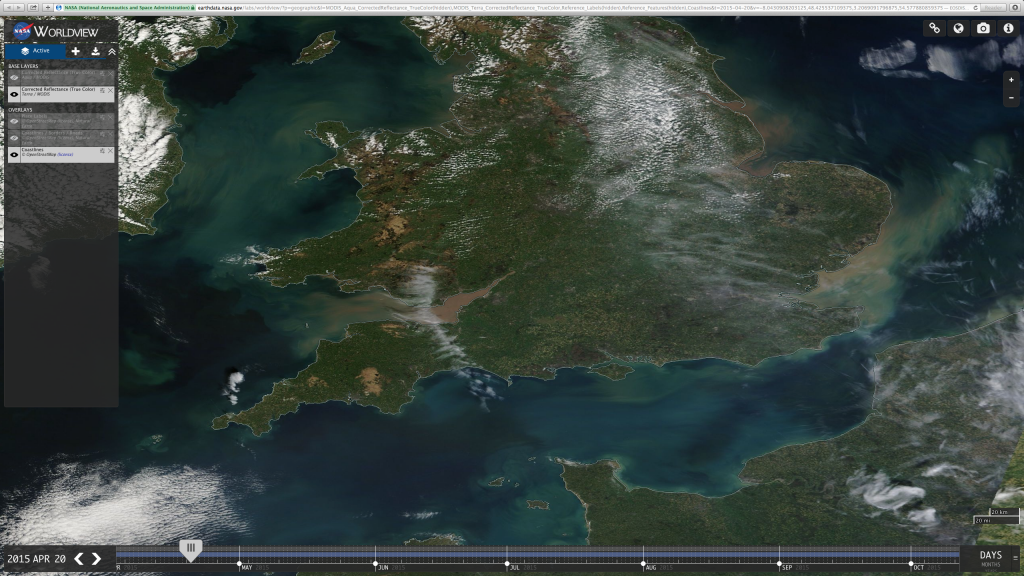Click the timeline date pick handle
The height and width of the screenshot is (576, 1024).
click(191, 550)
